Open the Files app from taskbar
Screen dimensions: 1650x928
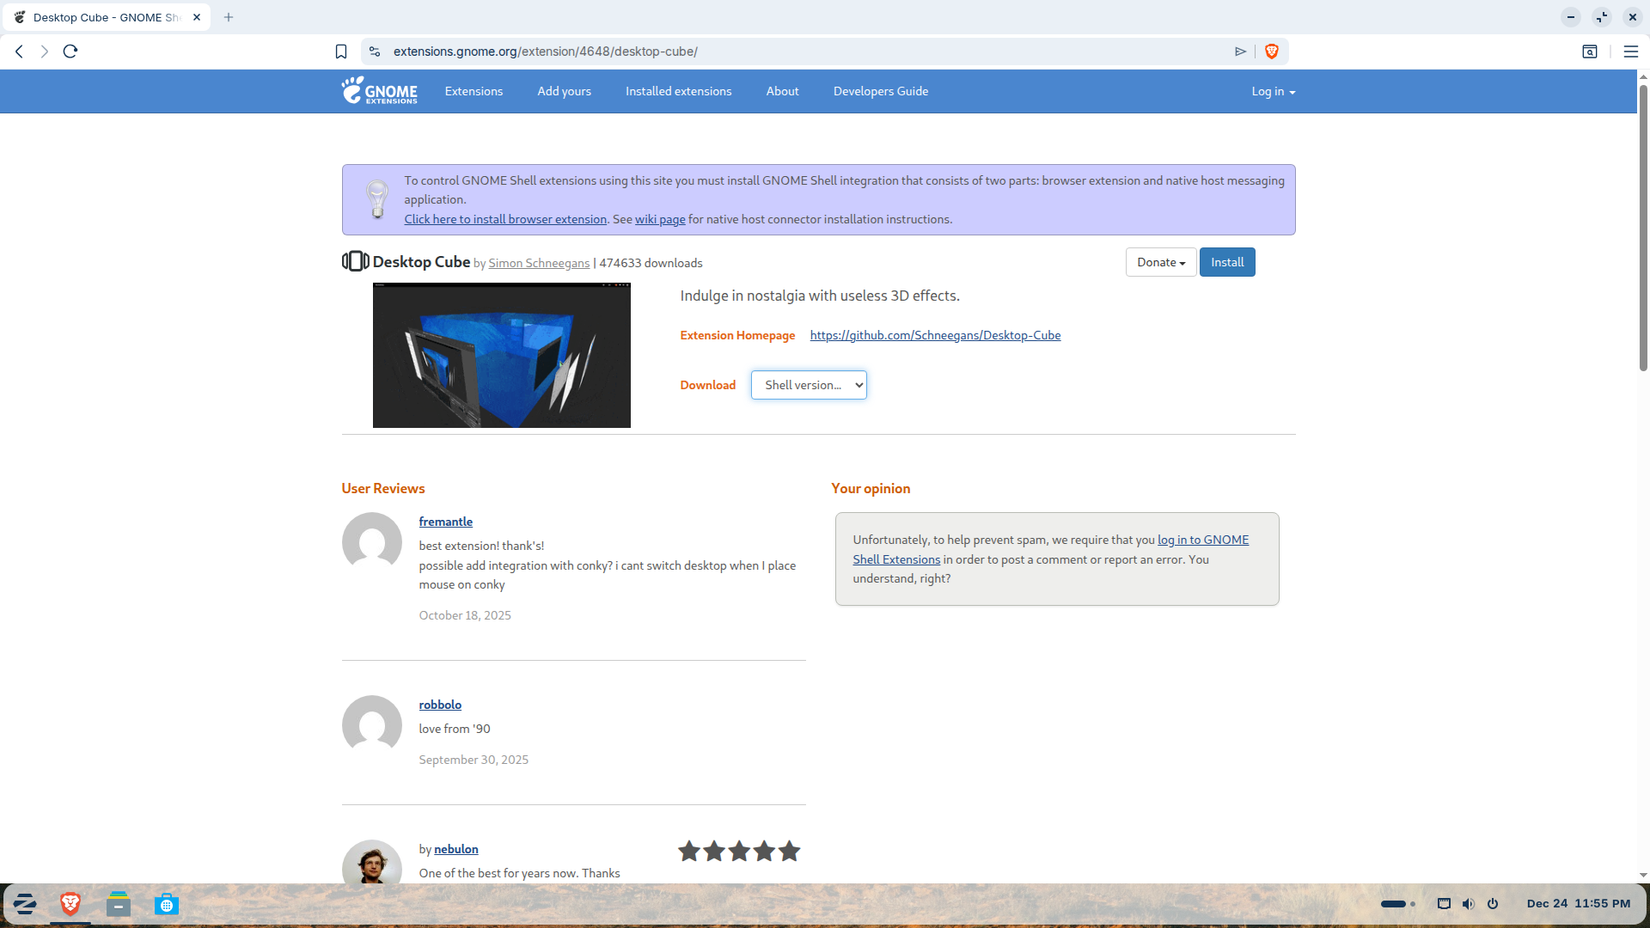118,905
